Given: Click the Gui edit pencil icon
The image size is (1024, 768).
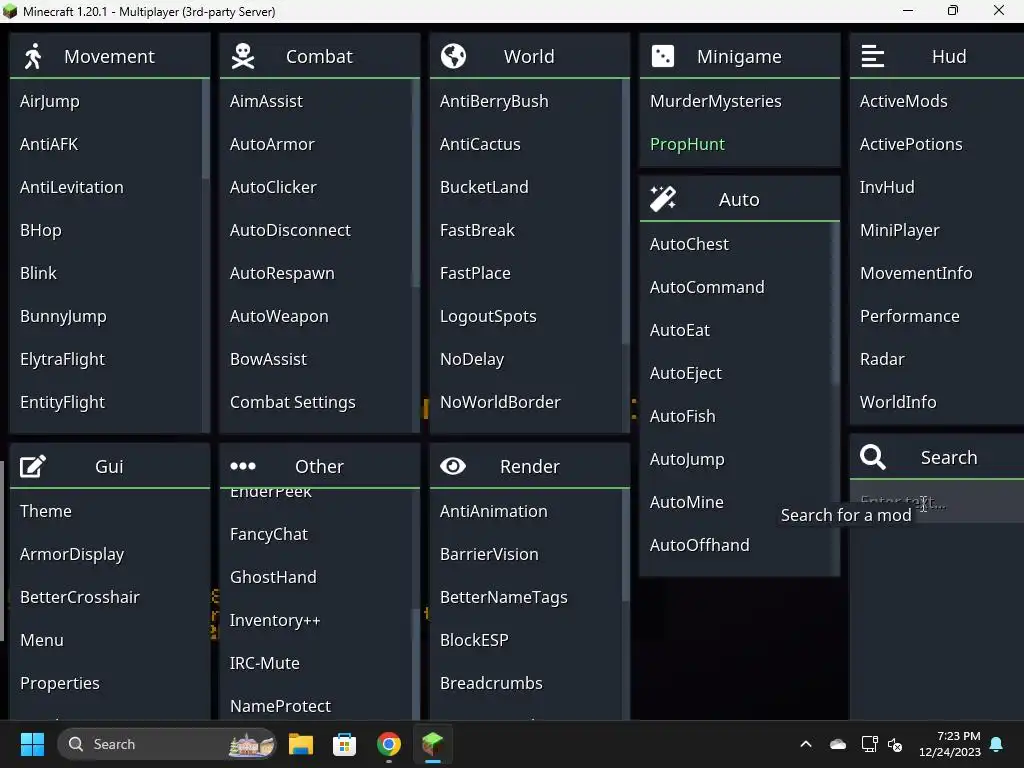Looking at the screenshot, I should tap(33, 466).
